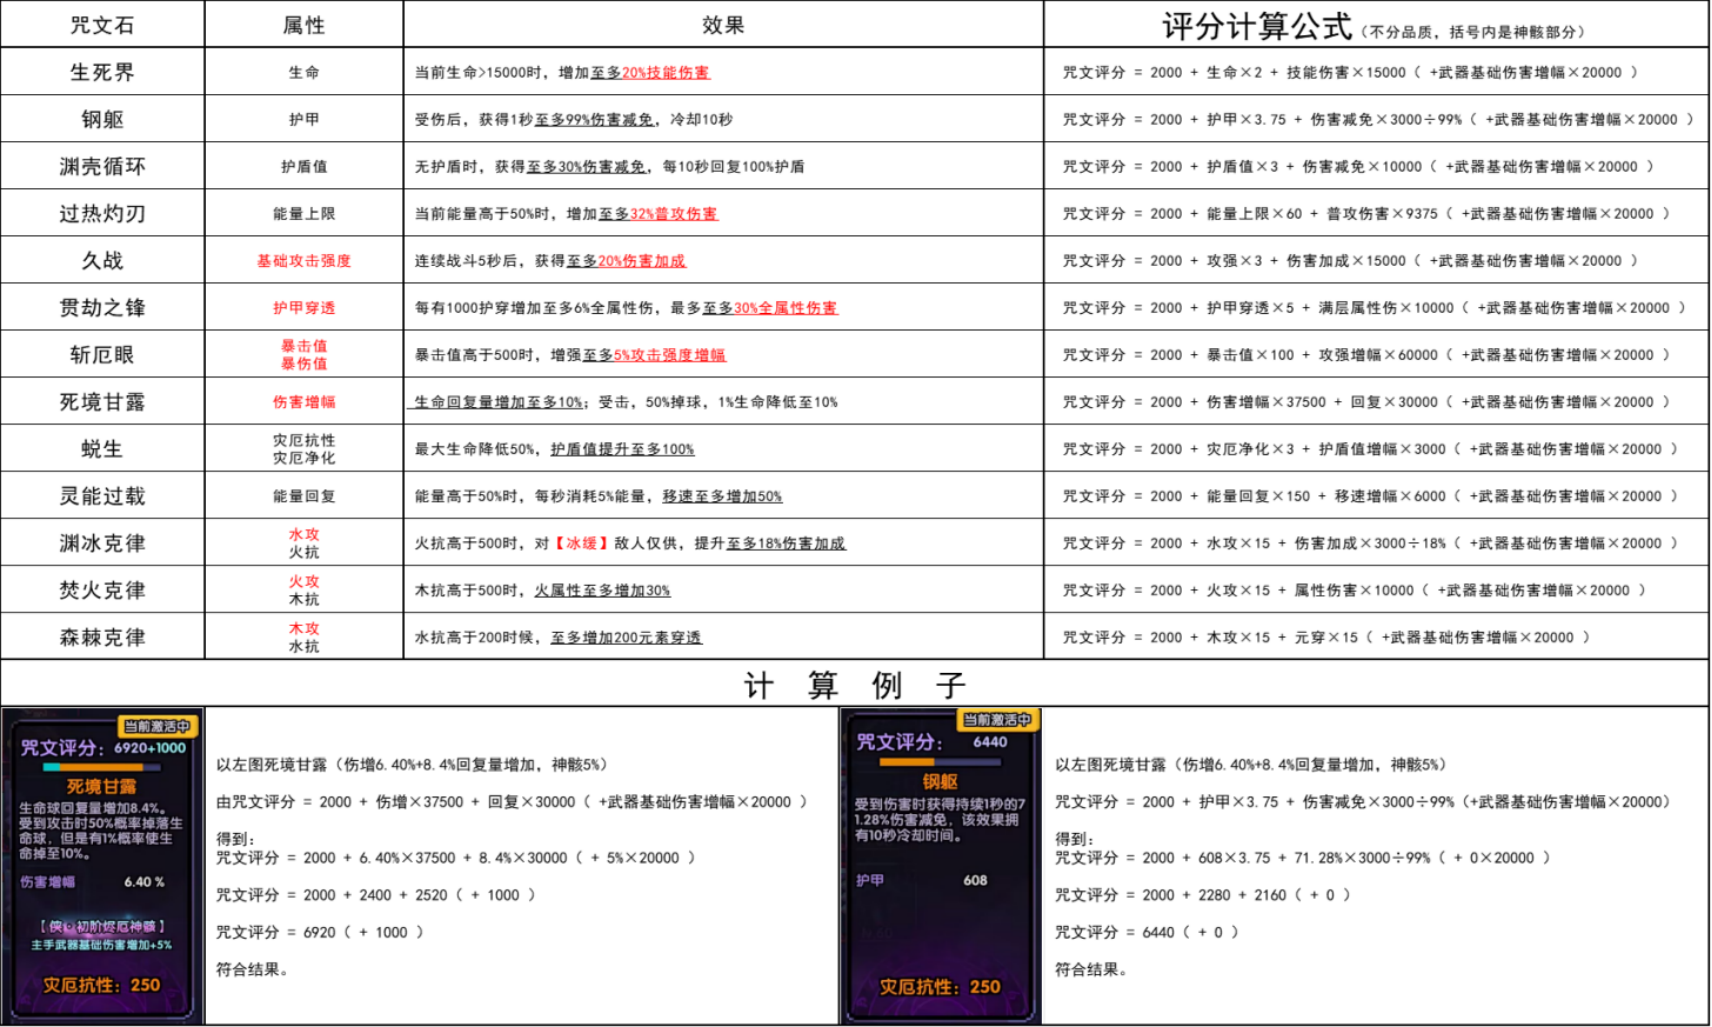
Task: Open the 钢躯 rune card image
Action: (x=941, y=865)
